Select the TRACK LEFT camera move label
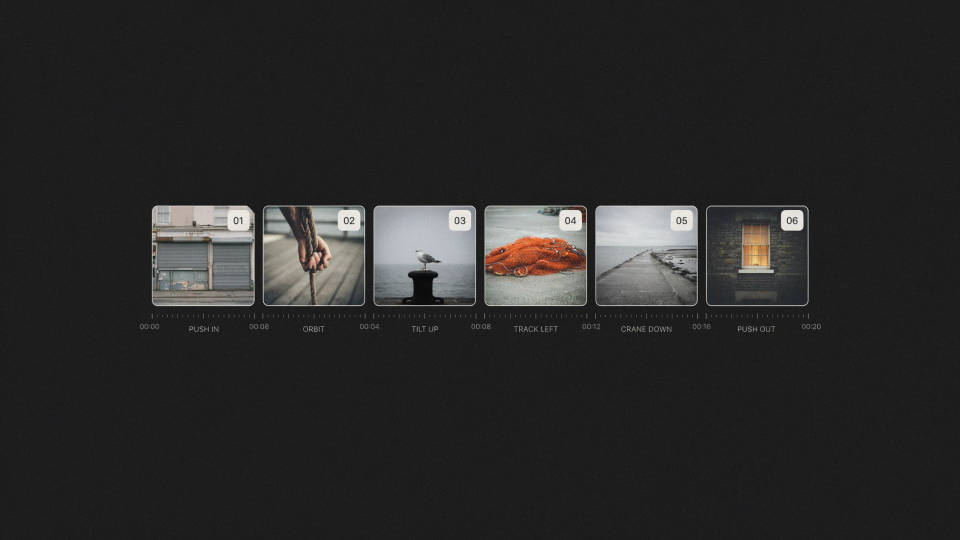960x540 pixels. pos(536,329)
